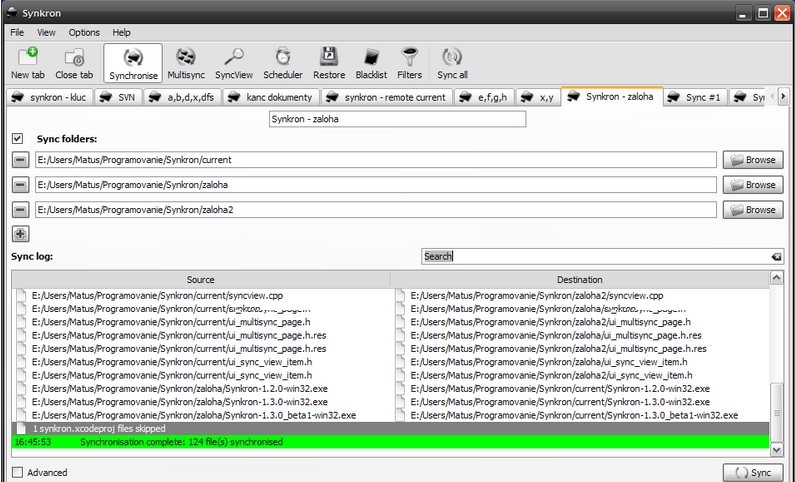795x482 pixels.
Task: Open the File menu
Action: (17, 32)
